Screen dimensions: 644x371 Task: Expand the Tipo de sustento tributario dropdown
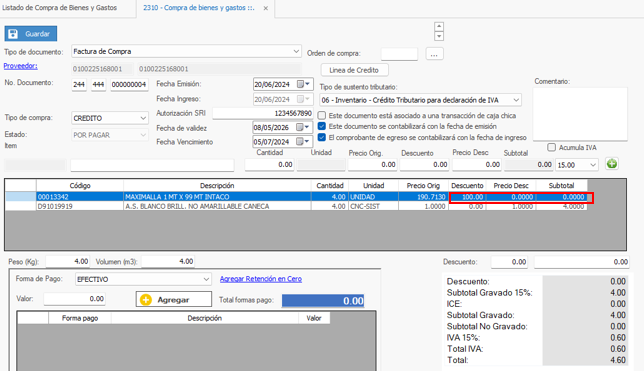click(516, 100)
